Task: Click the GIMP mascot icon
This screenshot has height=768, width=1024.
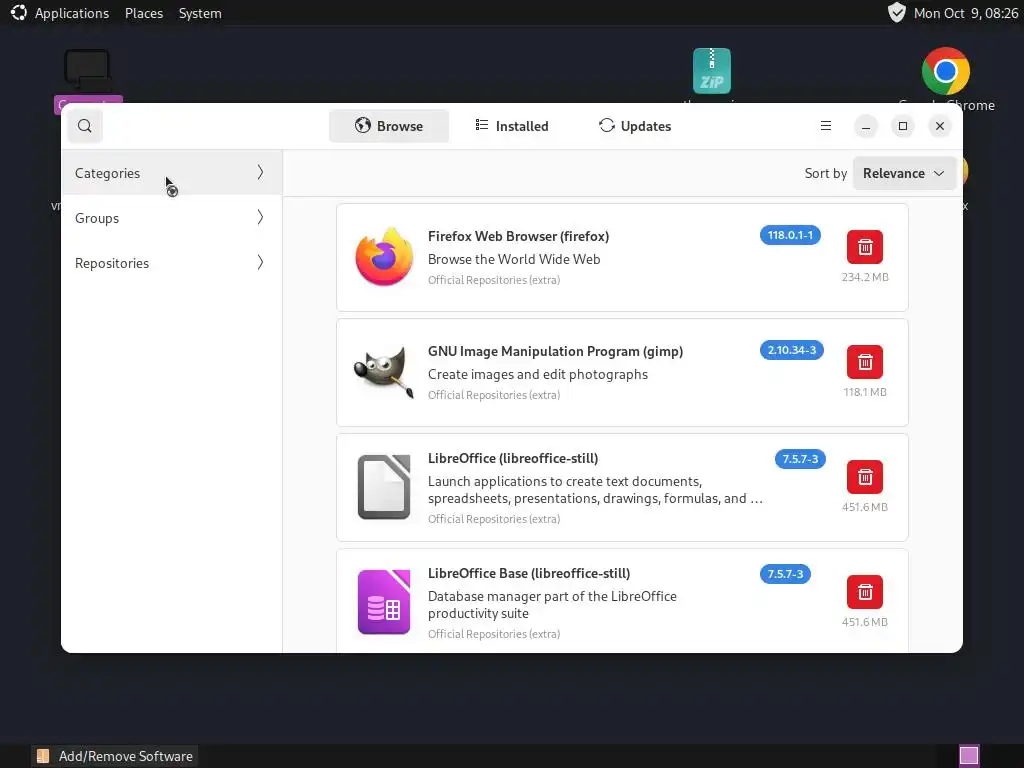Action: pos(384,372)
